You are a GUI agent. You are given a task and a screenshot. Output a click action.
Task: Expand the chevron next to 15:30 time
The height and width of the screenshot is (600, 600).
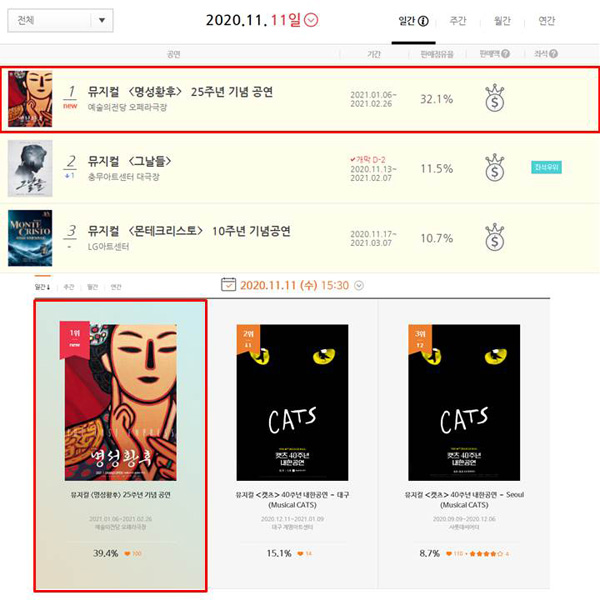359,285
